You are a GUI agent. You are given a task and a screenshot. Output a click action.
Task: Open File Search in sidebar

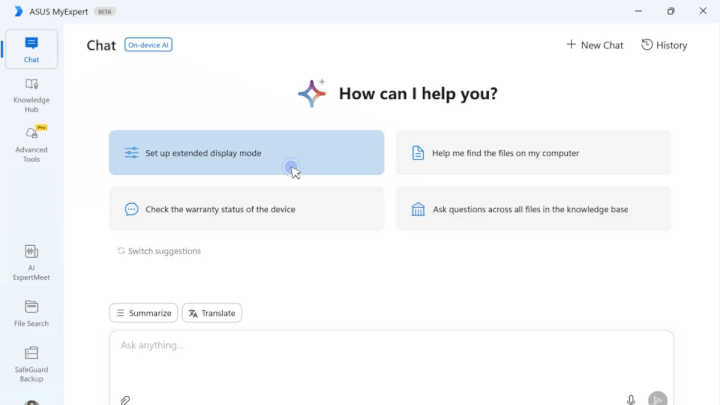pos(31,313)
